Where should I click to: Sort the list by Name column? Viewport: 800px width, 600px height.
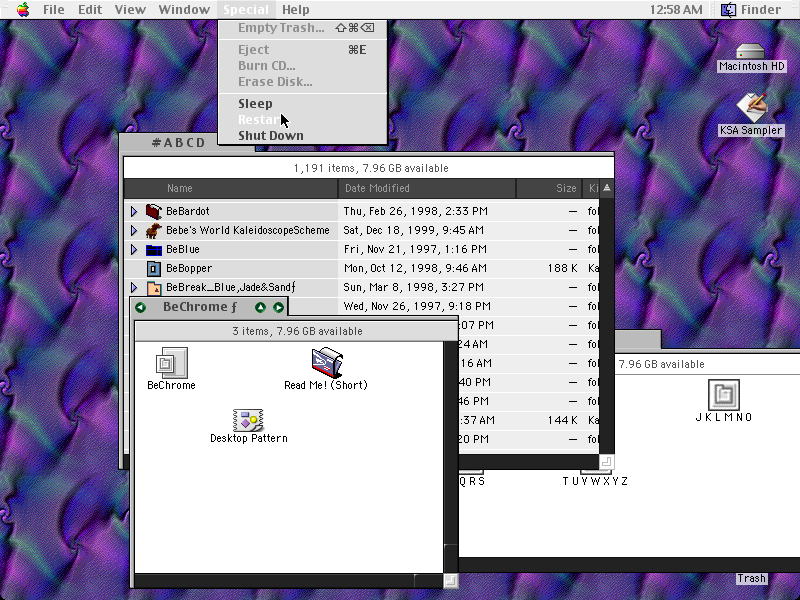pos(231,188)
